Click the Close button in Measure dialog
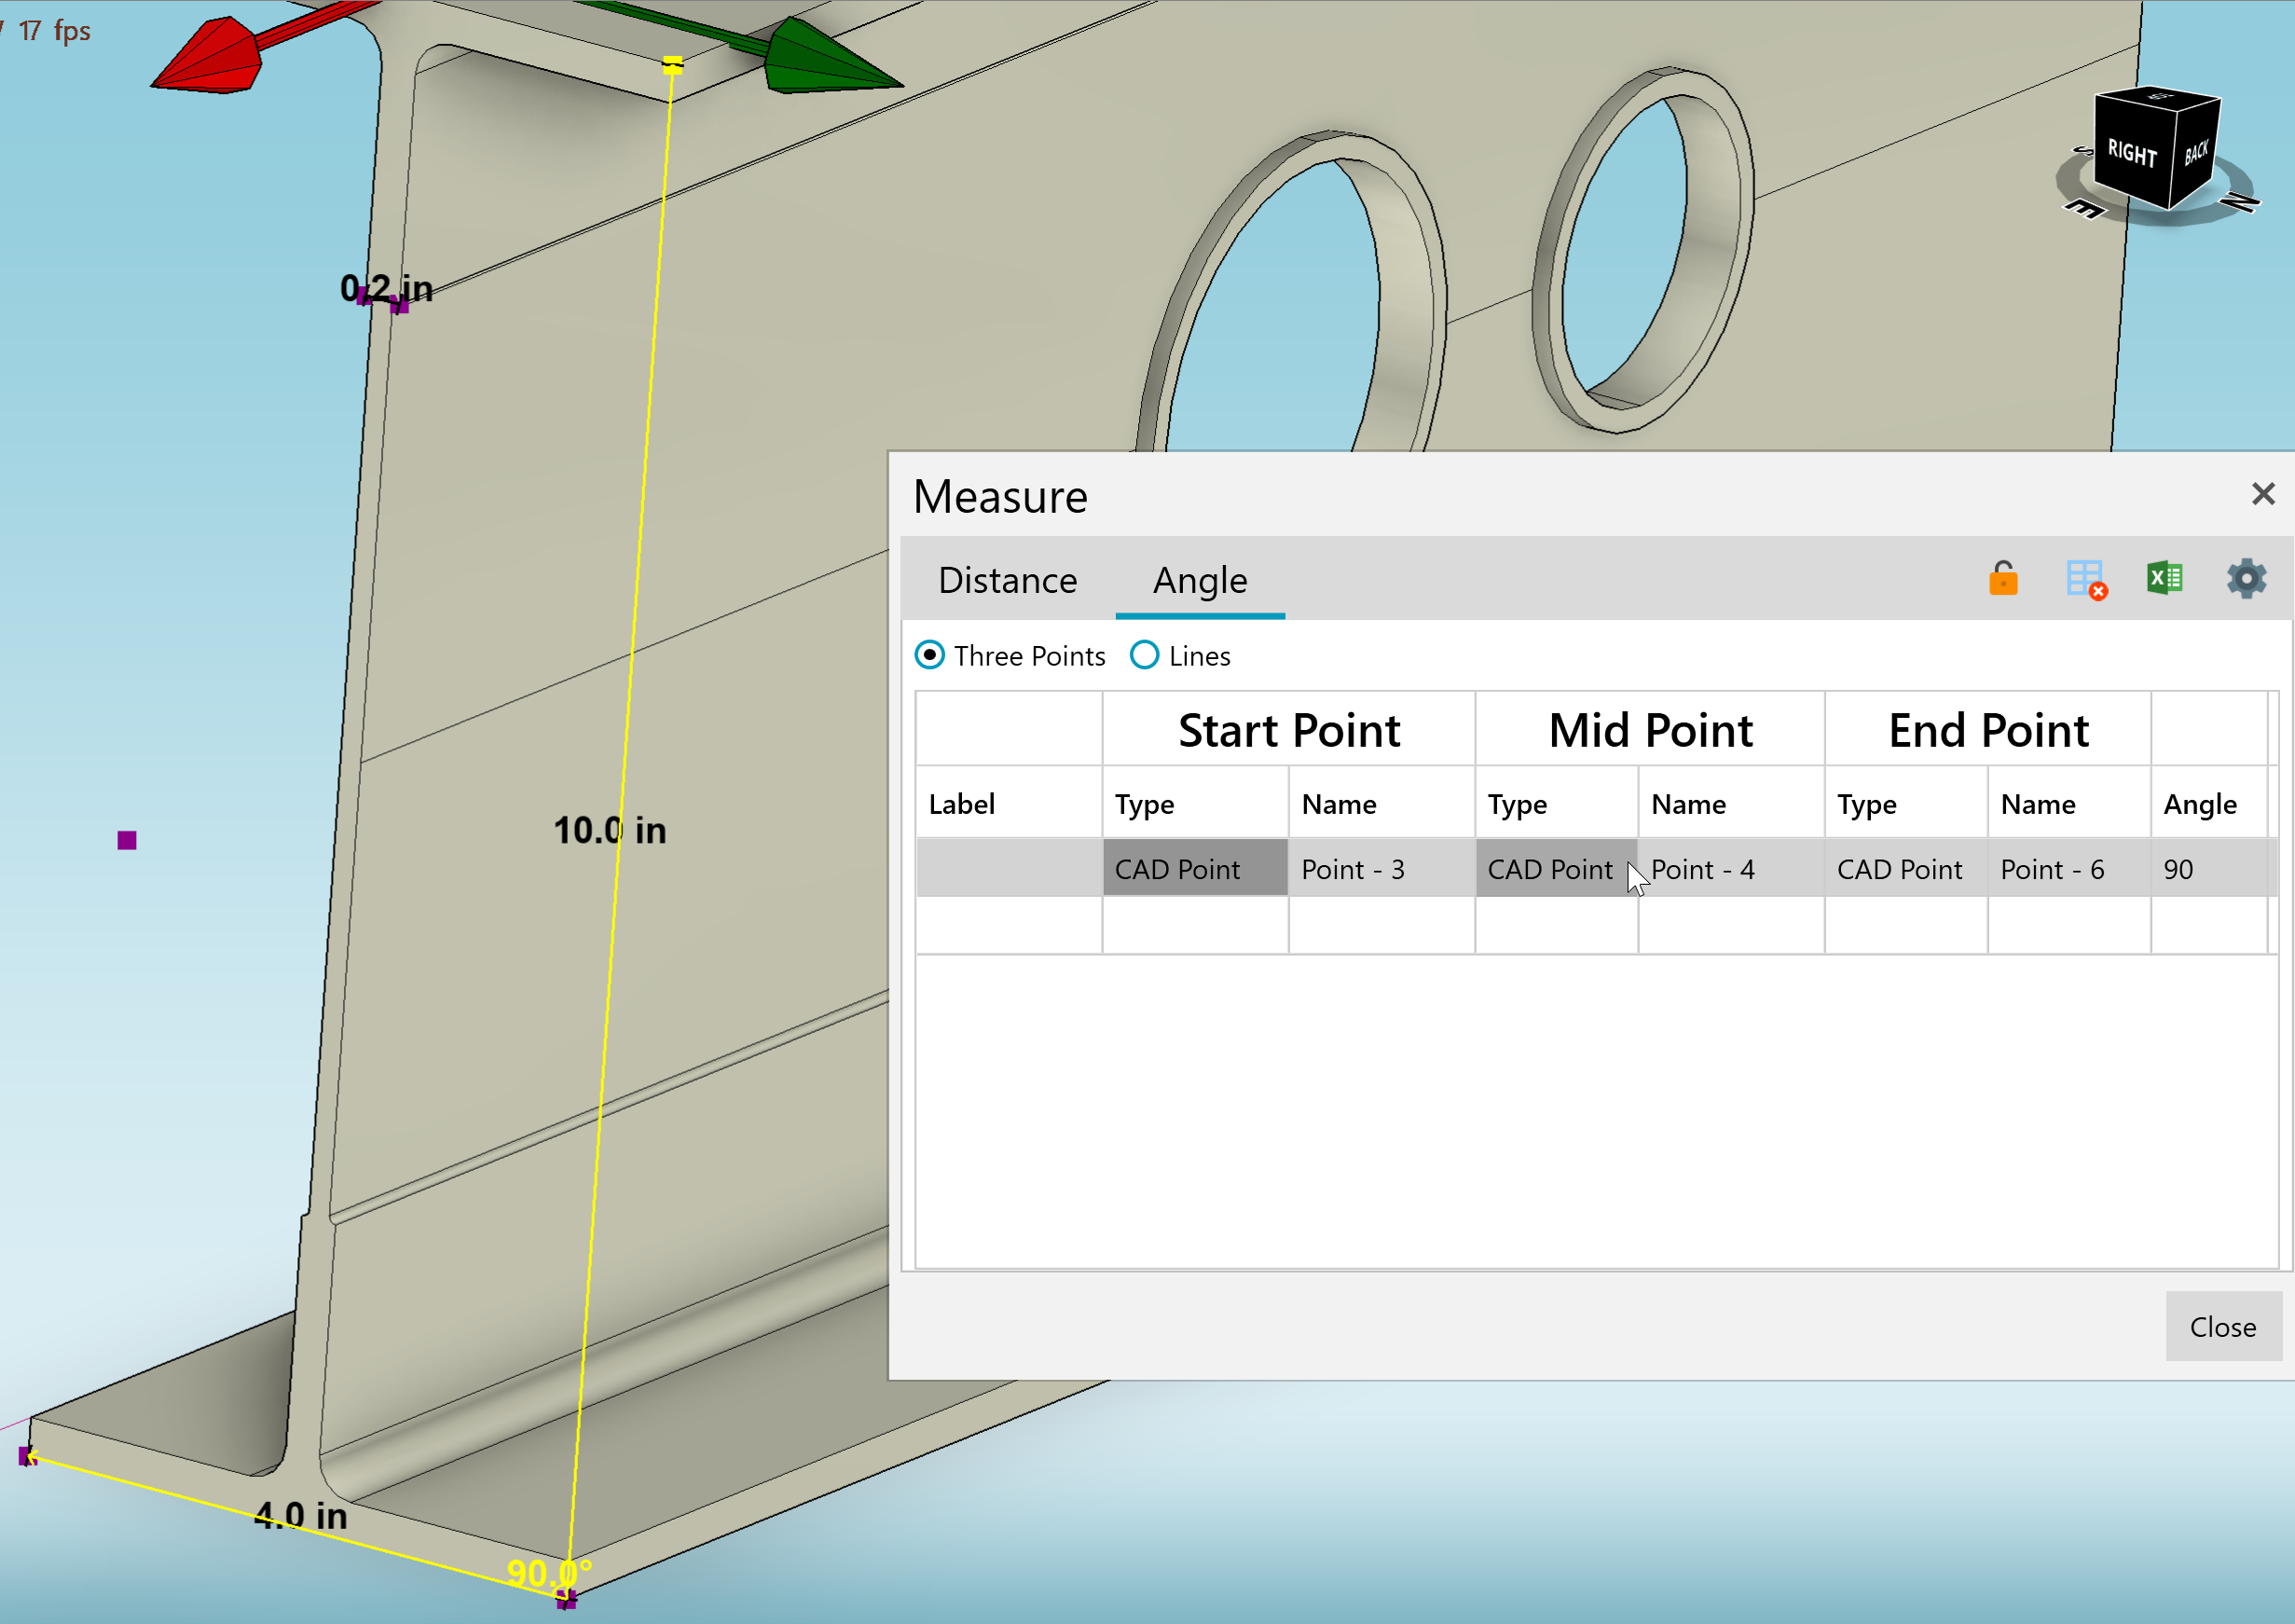The width and height of the screenshot is (2295, 1624). [2223, 1326]
